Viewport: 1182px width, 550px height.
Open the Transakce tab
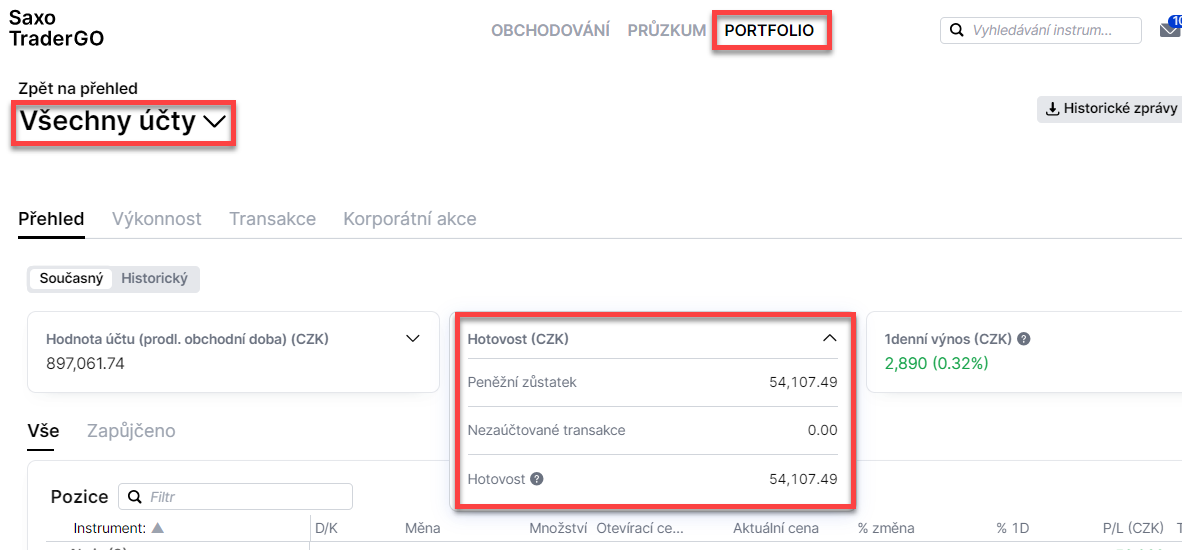pos(272,219)
